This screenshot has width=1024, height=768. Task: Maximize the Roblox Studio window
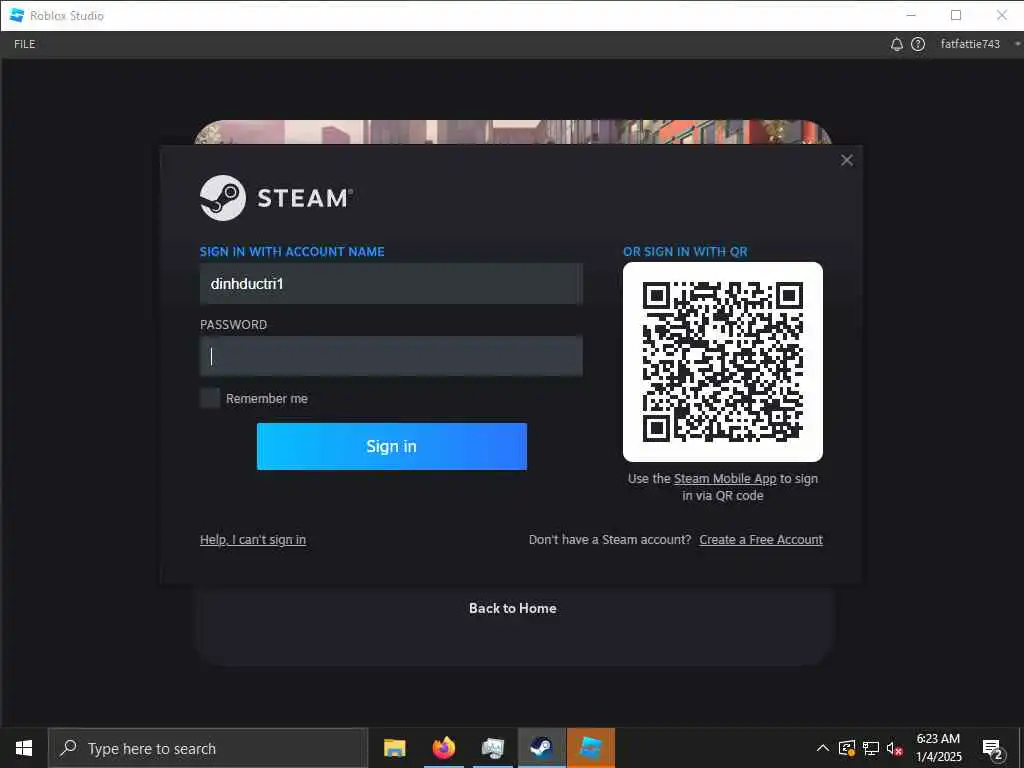pos(956,15)
